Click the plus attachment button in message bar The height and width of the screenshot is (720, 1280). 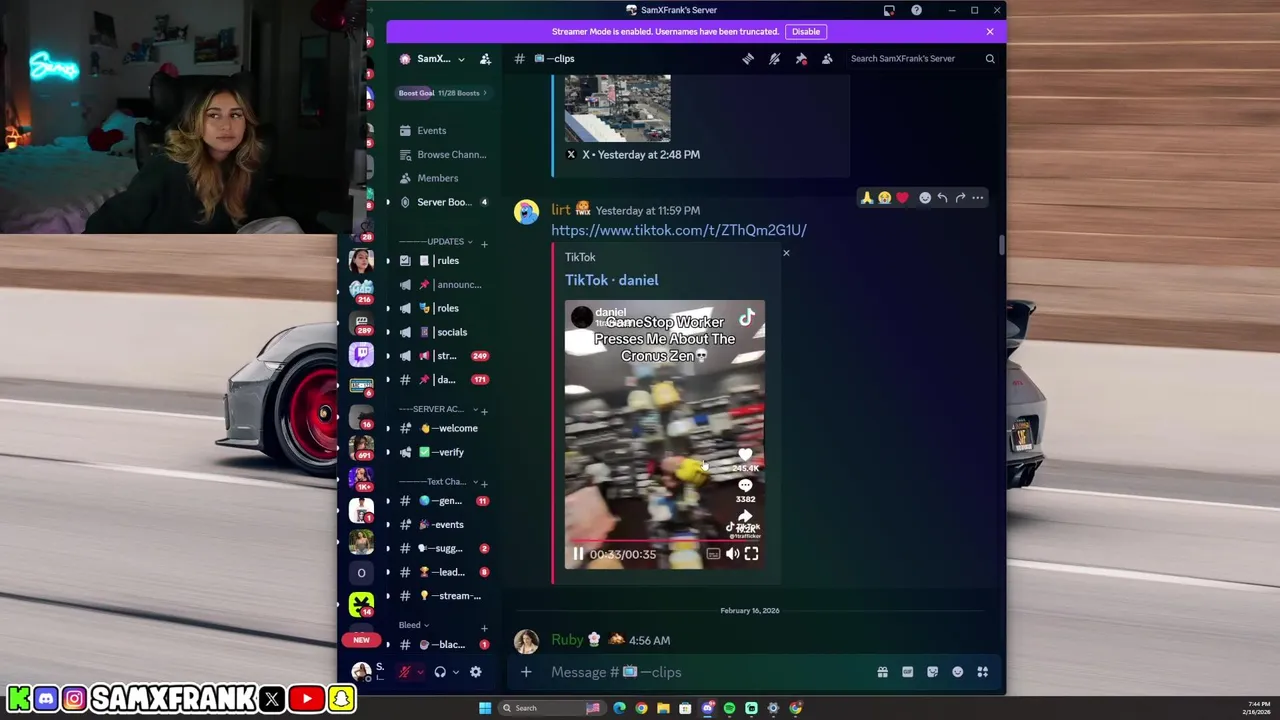click(526, 672)
